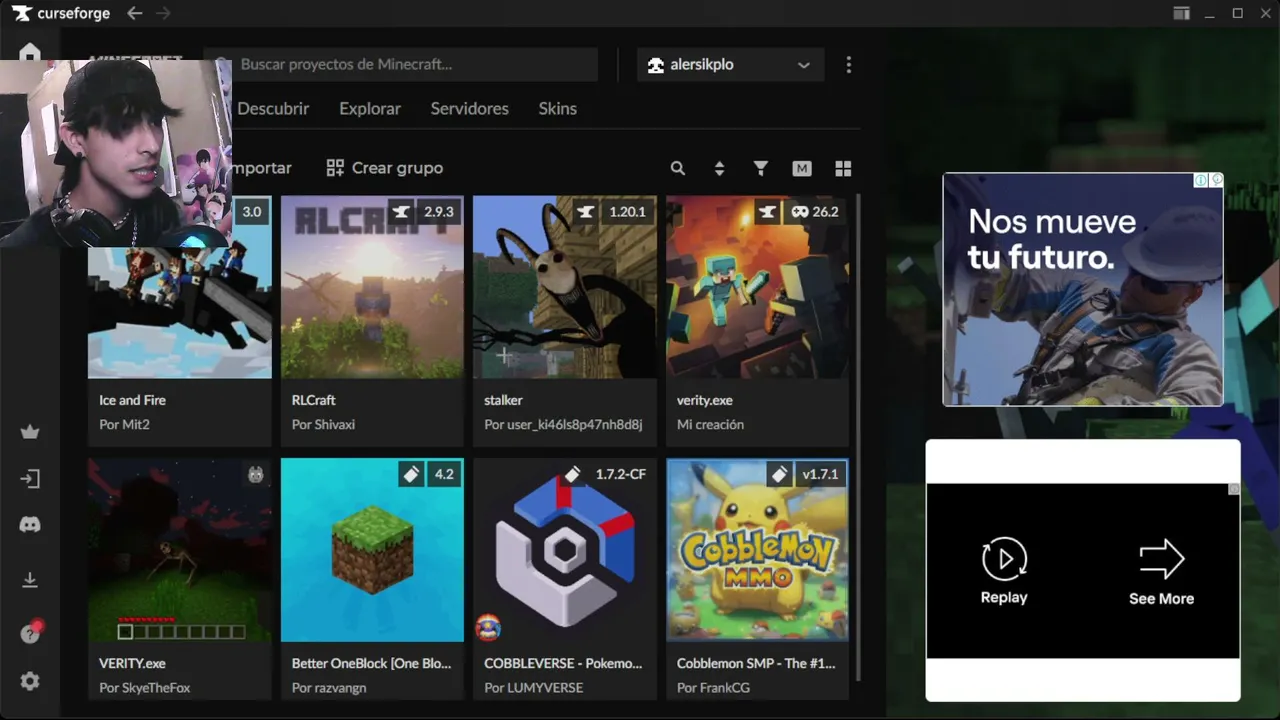Screen dimensions: 1280x720
Task: Switch to the Explorar tab
Action: [370, 109]
